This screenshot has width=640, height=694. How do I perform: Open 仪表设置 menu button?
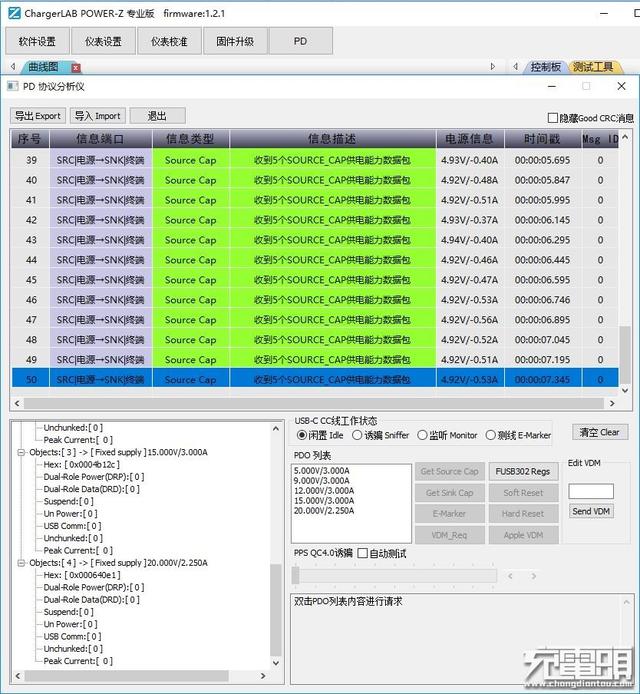pyautogui.click(x=103, y=41)
